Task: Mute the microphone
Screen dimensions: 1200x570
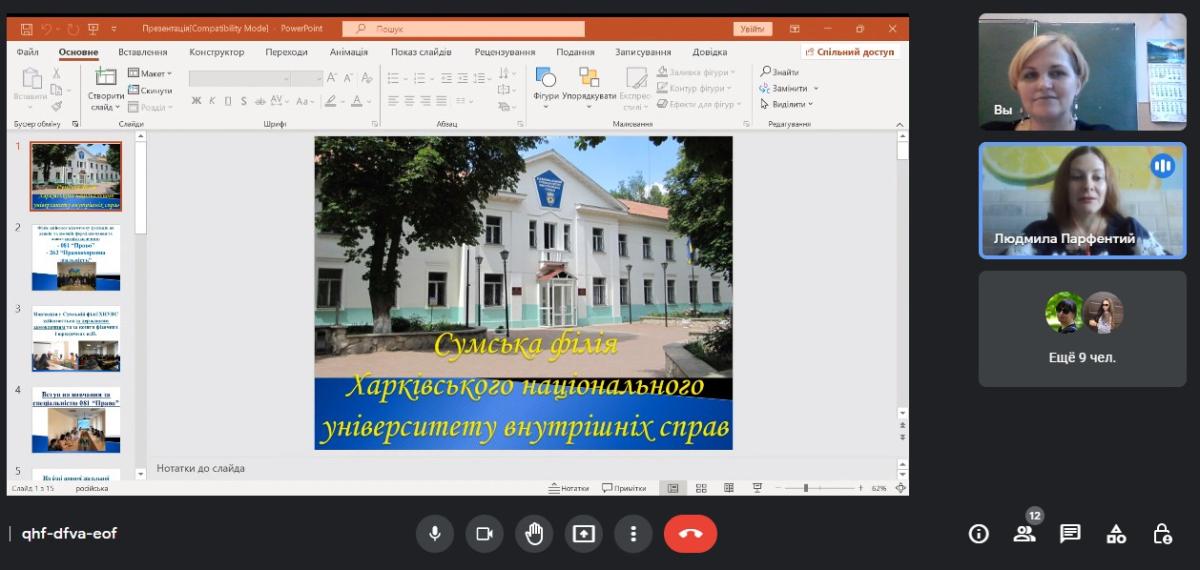Action: [435, 534]
